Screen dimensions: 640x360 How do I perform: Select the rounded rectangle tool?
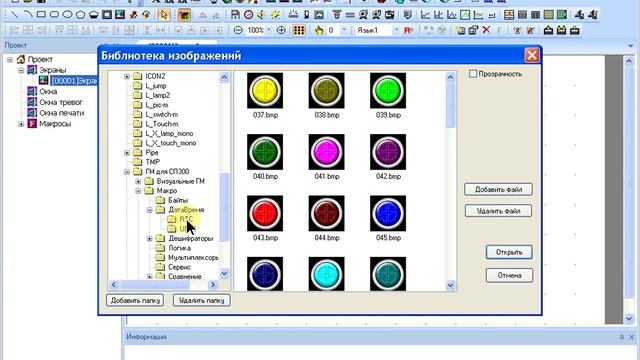pos(54,15)
